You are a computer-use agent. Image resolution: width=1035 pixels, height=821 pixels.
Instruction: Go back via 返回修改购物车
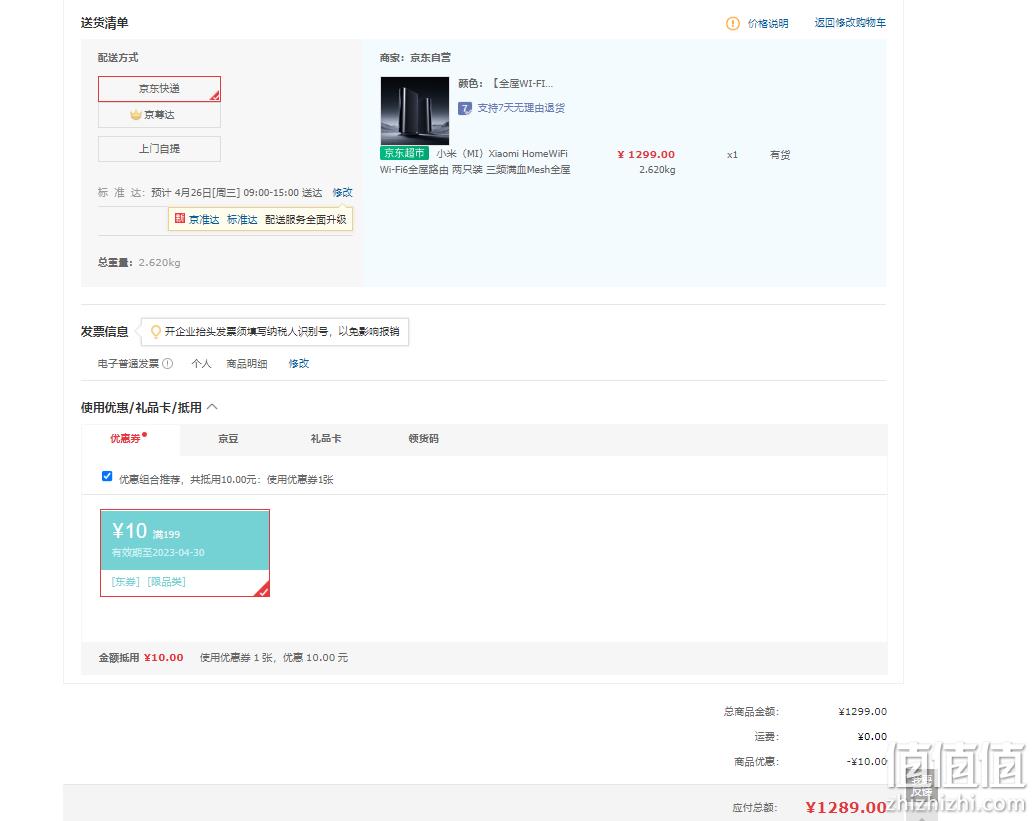[x=850, y=22]
